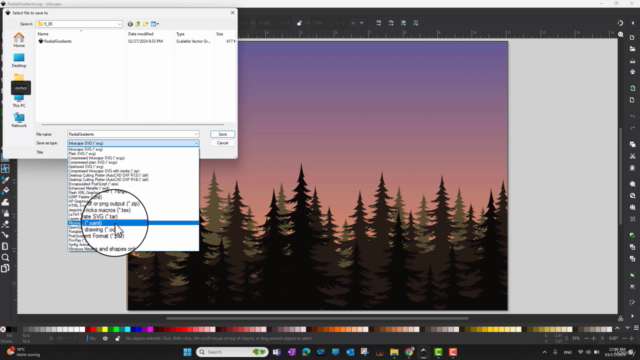Expand the File name history dropdown arrow
Screen dimensions: 640x360
(196, 134)
